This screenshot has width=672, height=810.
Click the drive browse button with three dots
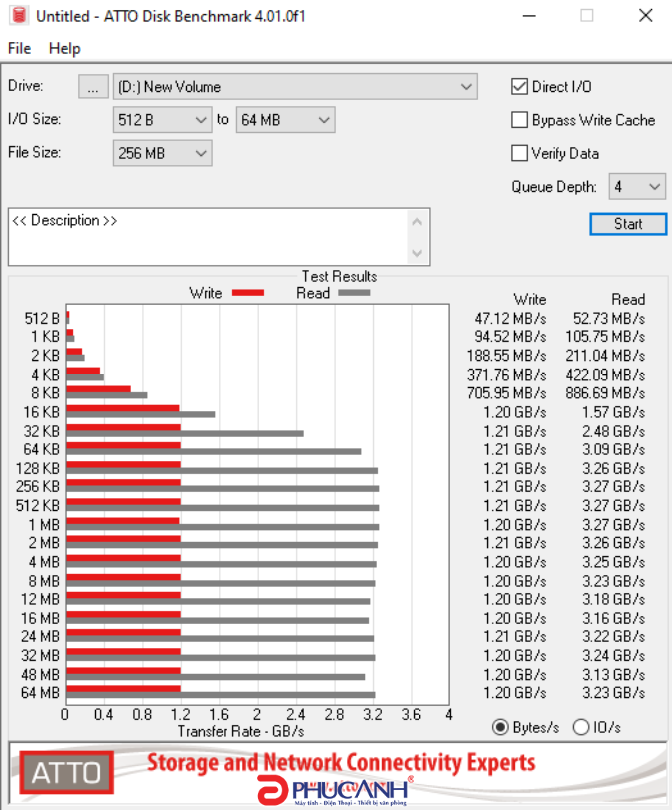pyautogui.click(x=93, y=86)
